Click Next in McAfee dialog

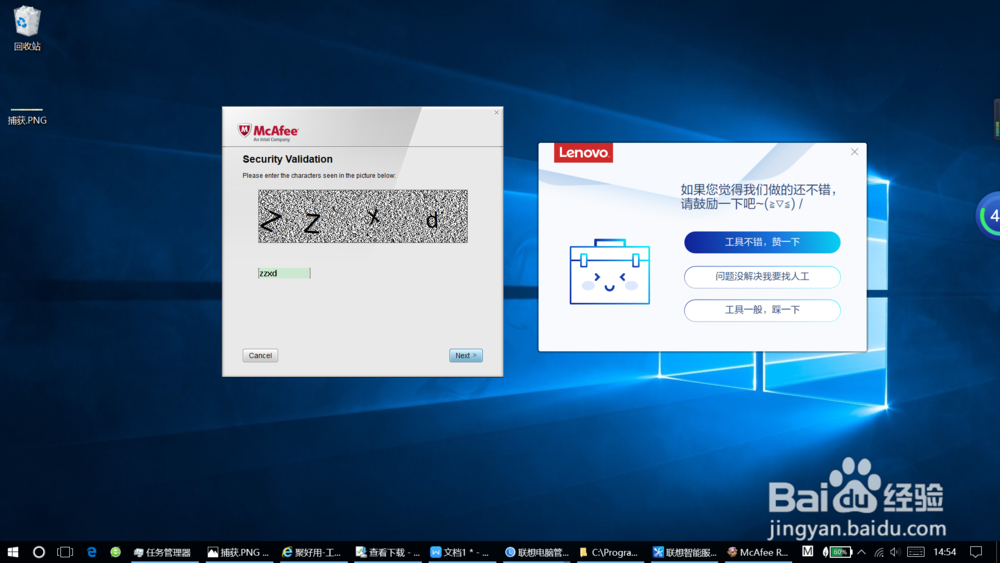(466, 355)
